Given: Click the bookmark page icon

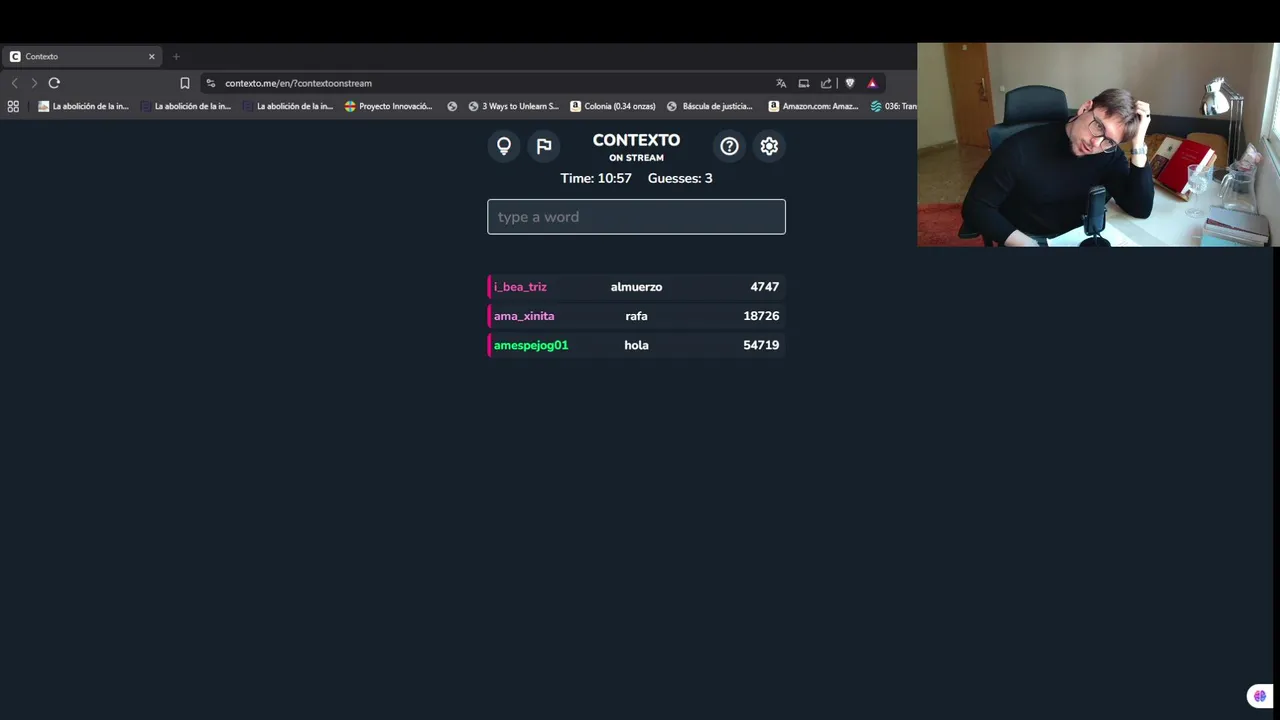Looking at the screenshot, I should (184, 83).
